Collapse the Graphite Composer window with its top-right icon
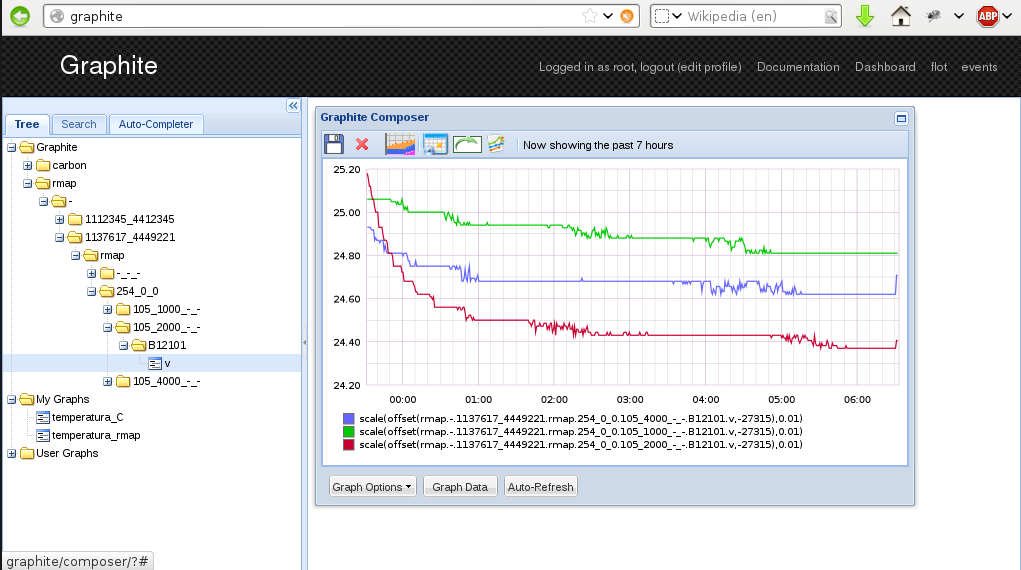Screen dimensions: 1021x570 901,118
